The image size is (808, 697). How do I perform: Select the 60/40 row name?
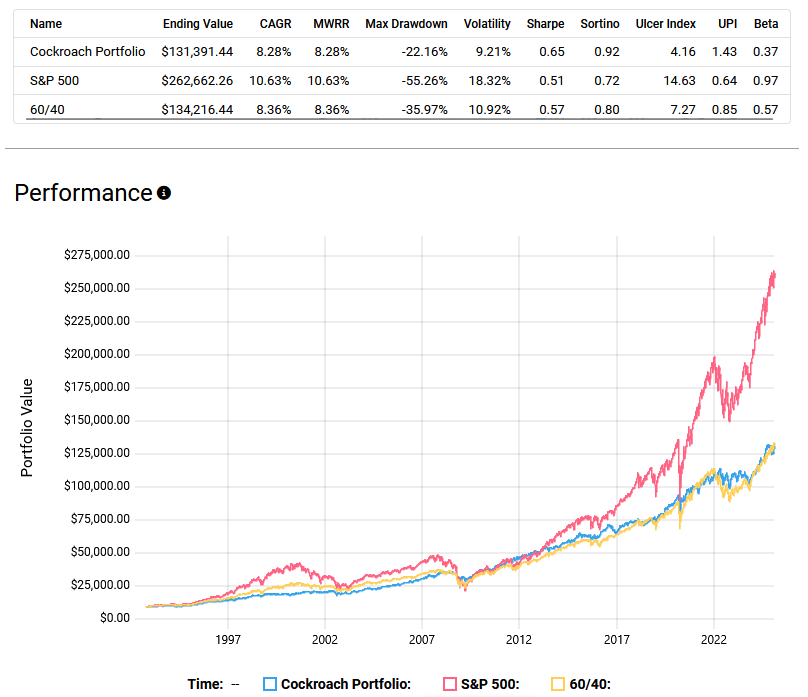pos(47,110)
